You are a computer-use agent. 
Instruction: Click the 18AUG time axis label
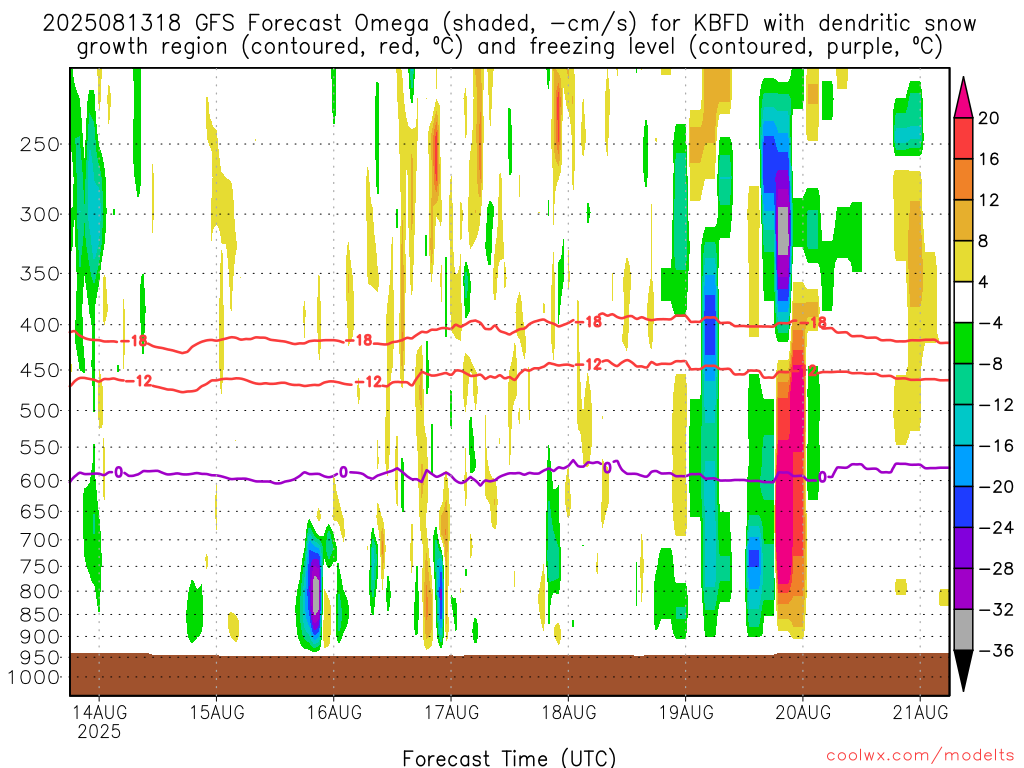569,712
